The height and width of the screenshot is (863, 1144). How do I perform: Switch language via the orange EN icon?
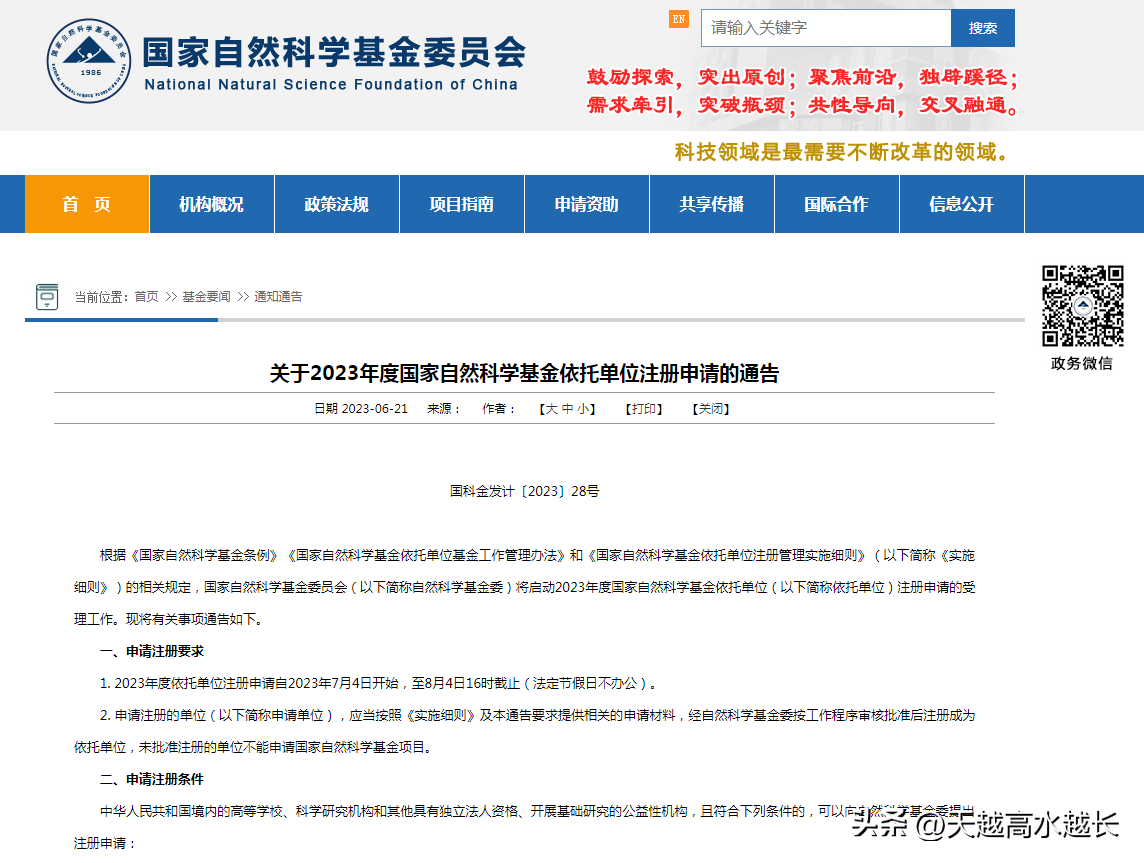coord(679,20)
